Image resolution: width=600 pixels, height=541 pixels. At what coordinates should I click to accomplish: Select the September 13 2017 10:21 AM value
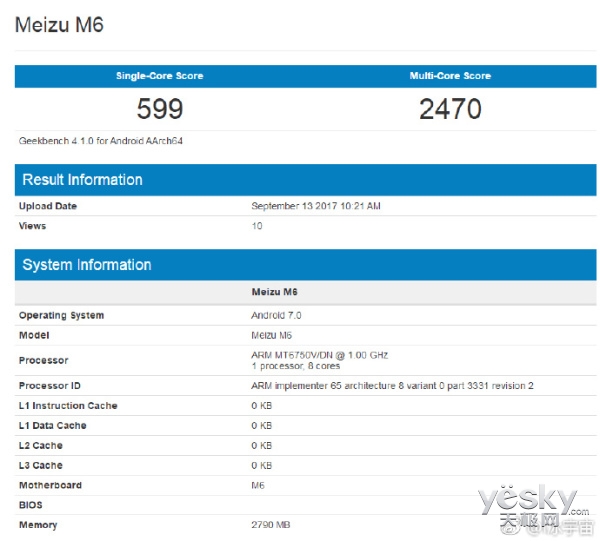[x=316, y=206]
